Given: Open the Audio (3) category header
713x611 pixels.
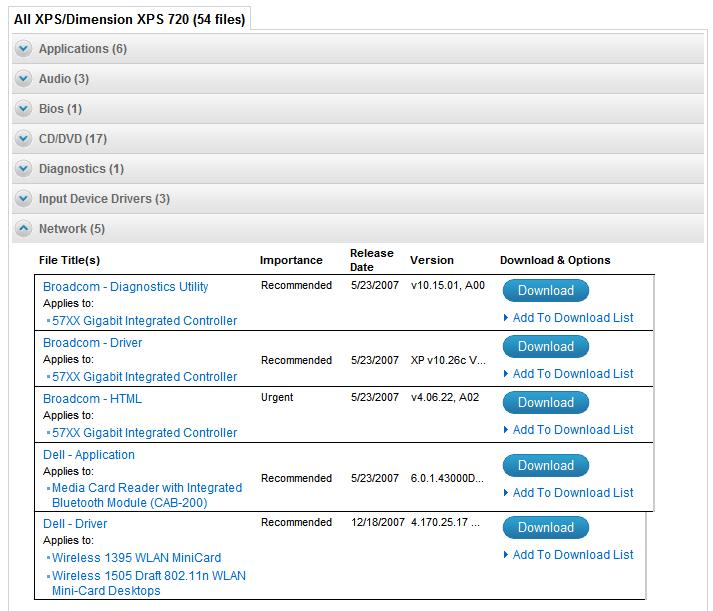Looking at the screenshot, I should point(358,79).
